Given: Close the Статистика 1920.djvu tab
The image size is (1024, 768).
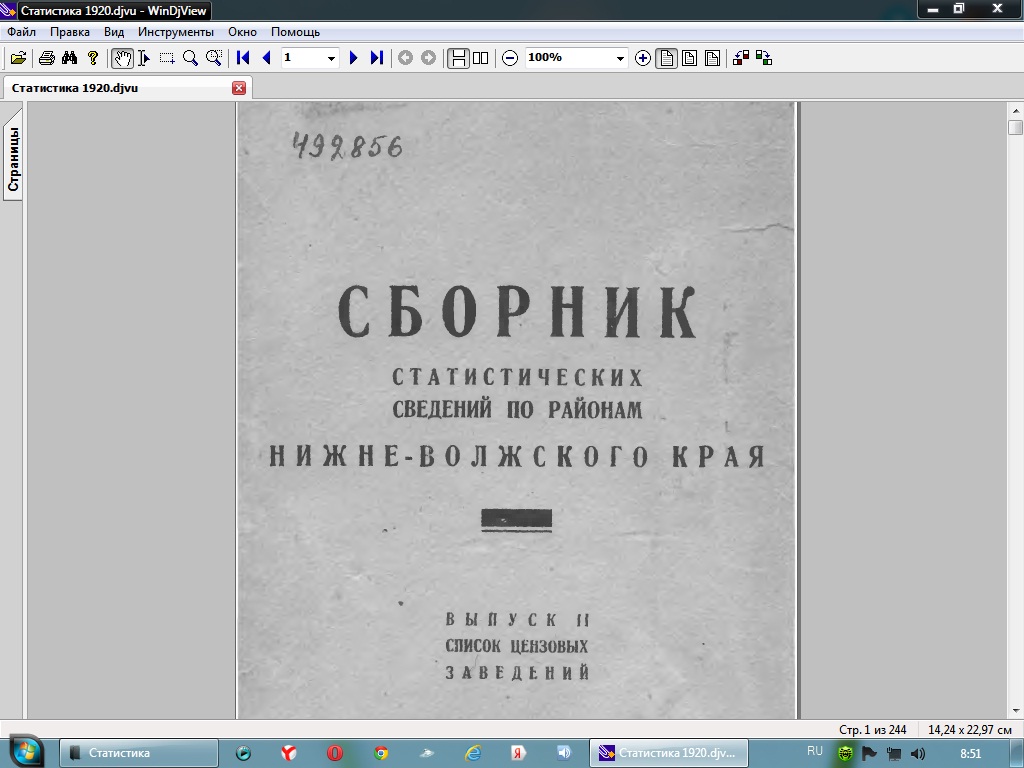Looking at the screenshot, I should (239, 88).
